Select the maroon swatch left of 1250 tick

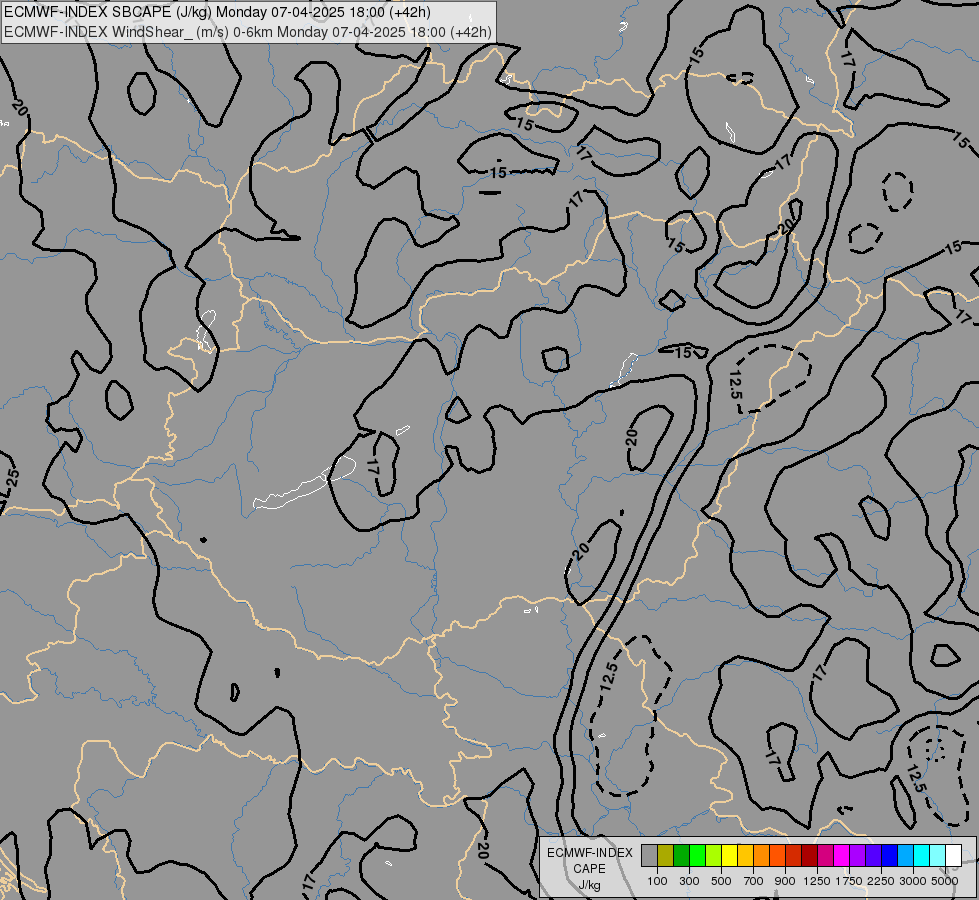tap(809, 856)
